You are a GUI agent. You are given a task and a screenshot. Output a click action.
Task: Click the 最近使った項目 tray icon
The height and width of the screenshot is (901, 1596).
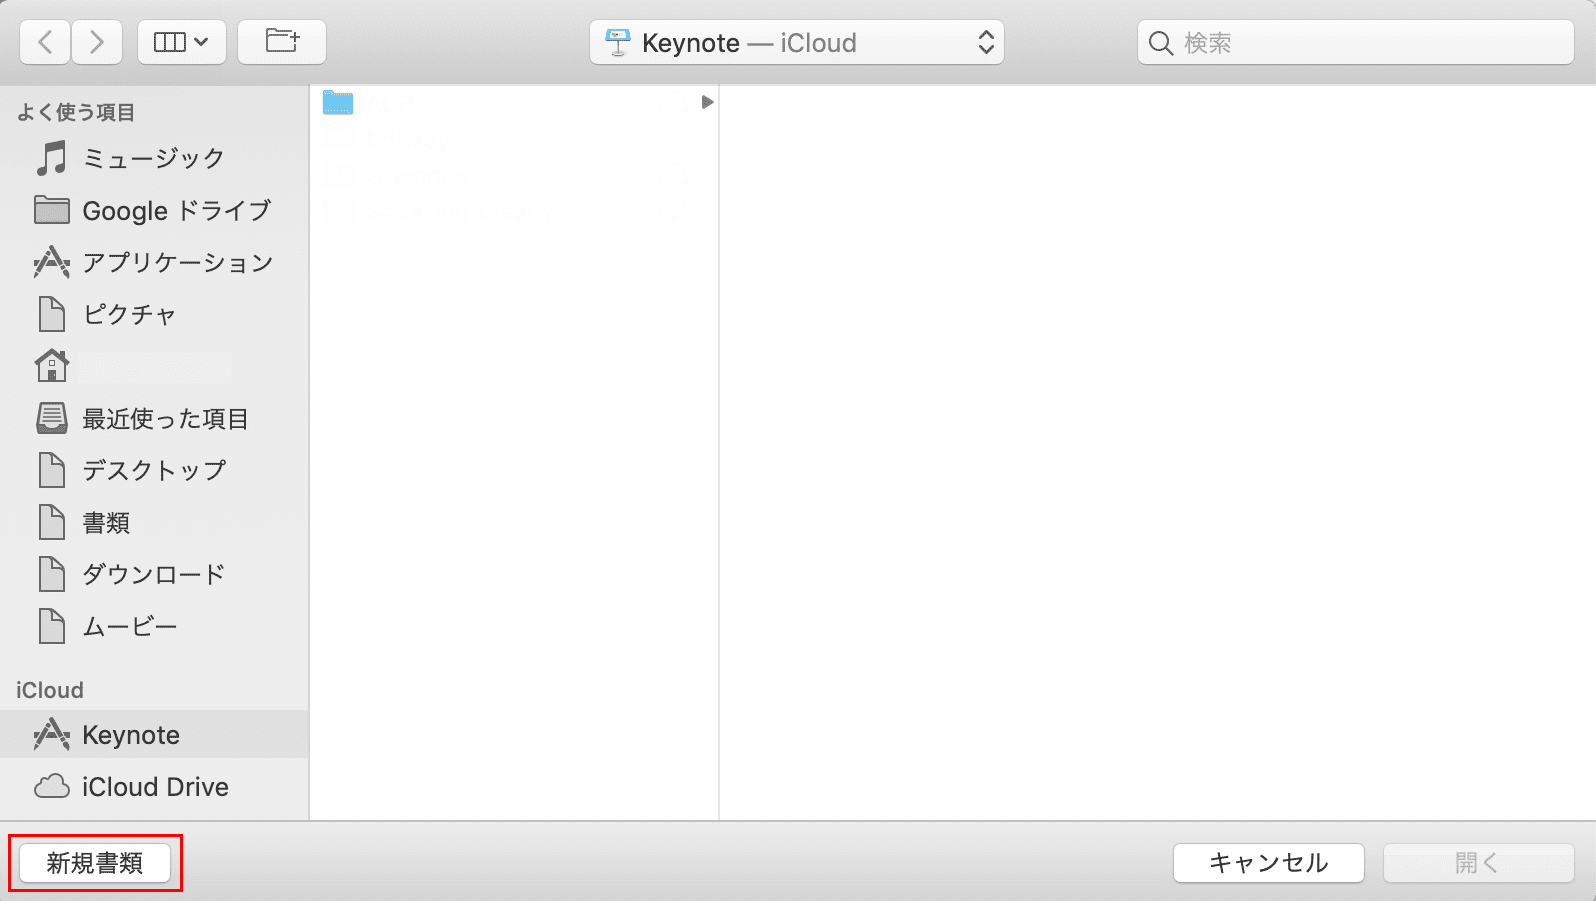coord(52,418)
